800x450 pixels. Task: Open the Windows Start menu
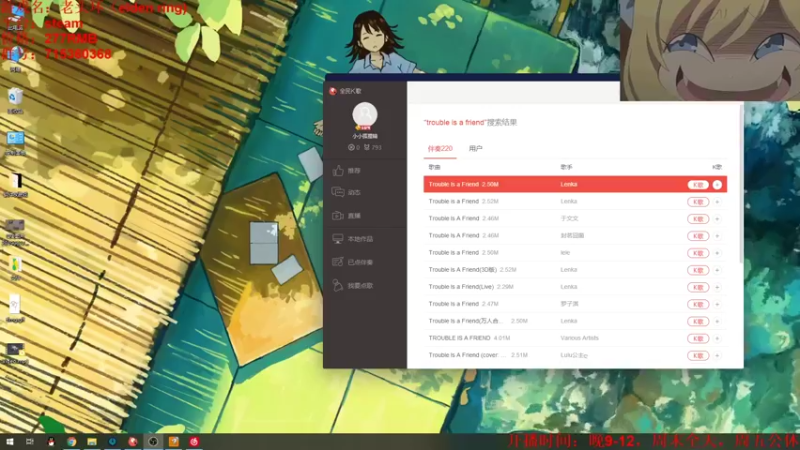[x=9, y=441]
